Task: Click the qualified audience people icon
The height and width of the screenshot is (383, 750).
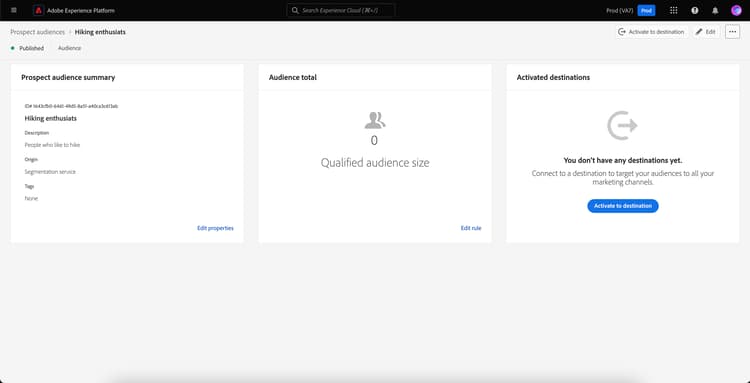Action: click(x=375, y=120)
